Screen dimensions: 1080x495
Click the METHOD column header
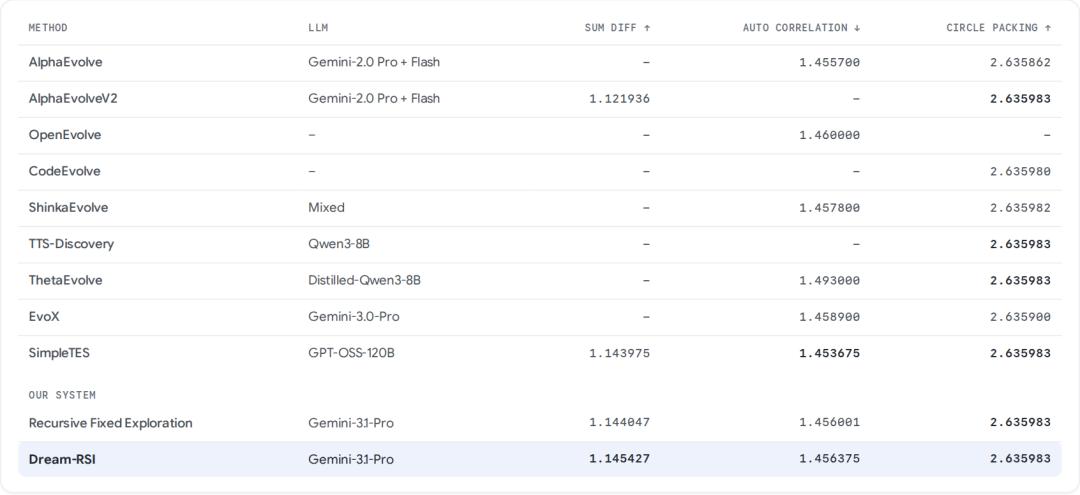(48, 28)
